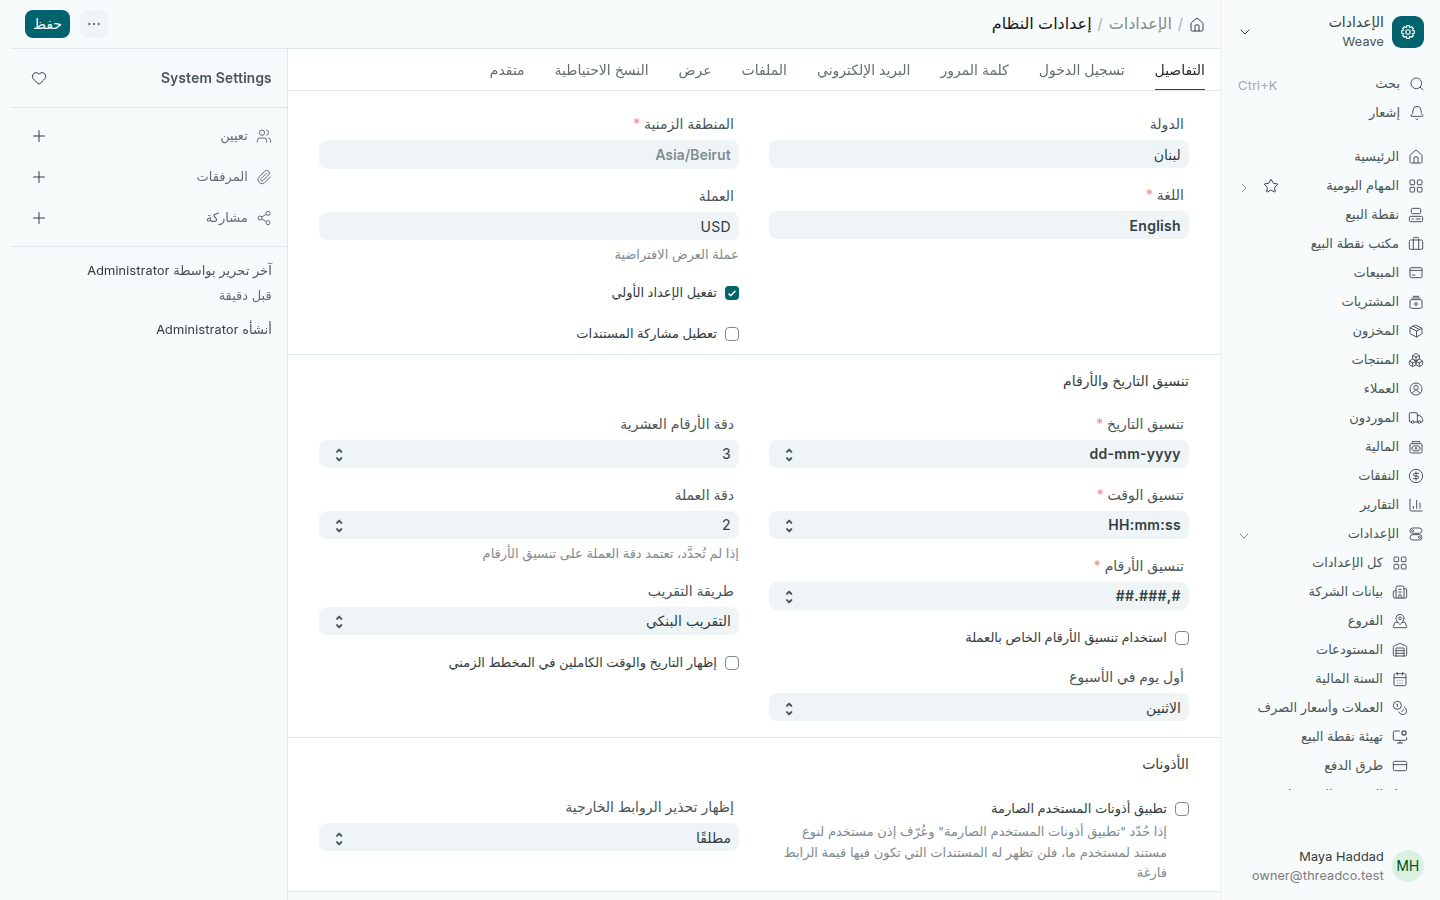
Task: Open the طريقة التقريب dropdown
Action: click(529, 621)
